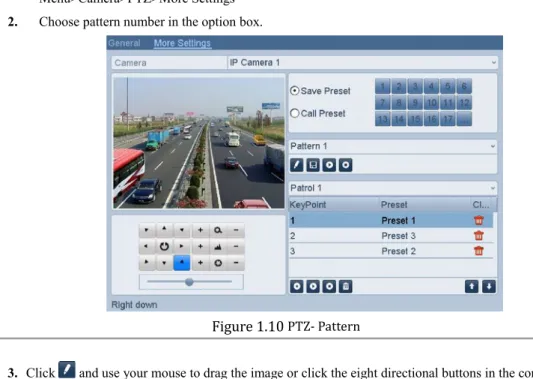Click preset number button 12

(464, 103)
